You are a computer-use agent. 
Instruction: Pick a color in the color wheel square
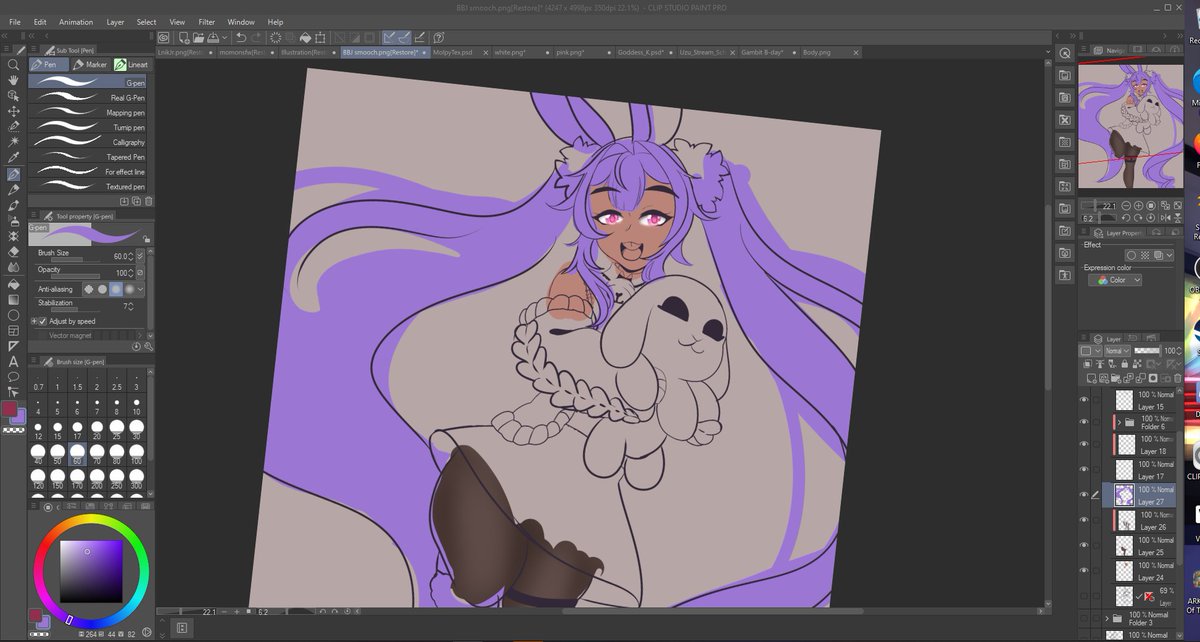(x=91, y=571)
